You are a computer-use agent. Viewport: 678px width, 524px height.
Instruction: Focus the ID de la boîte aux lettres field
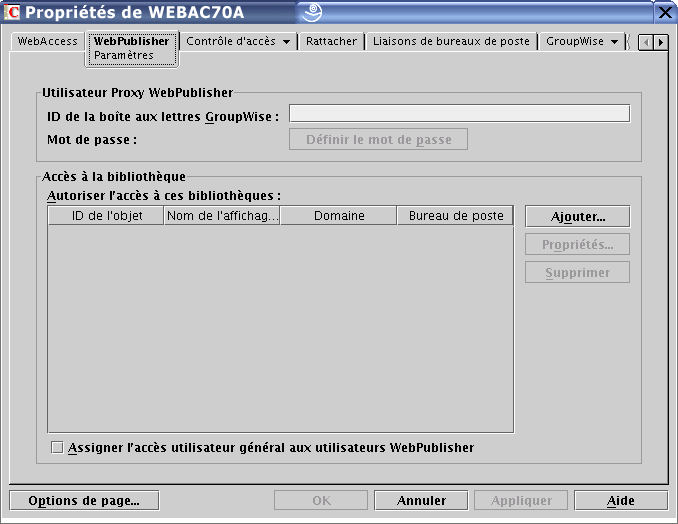460,114
